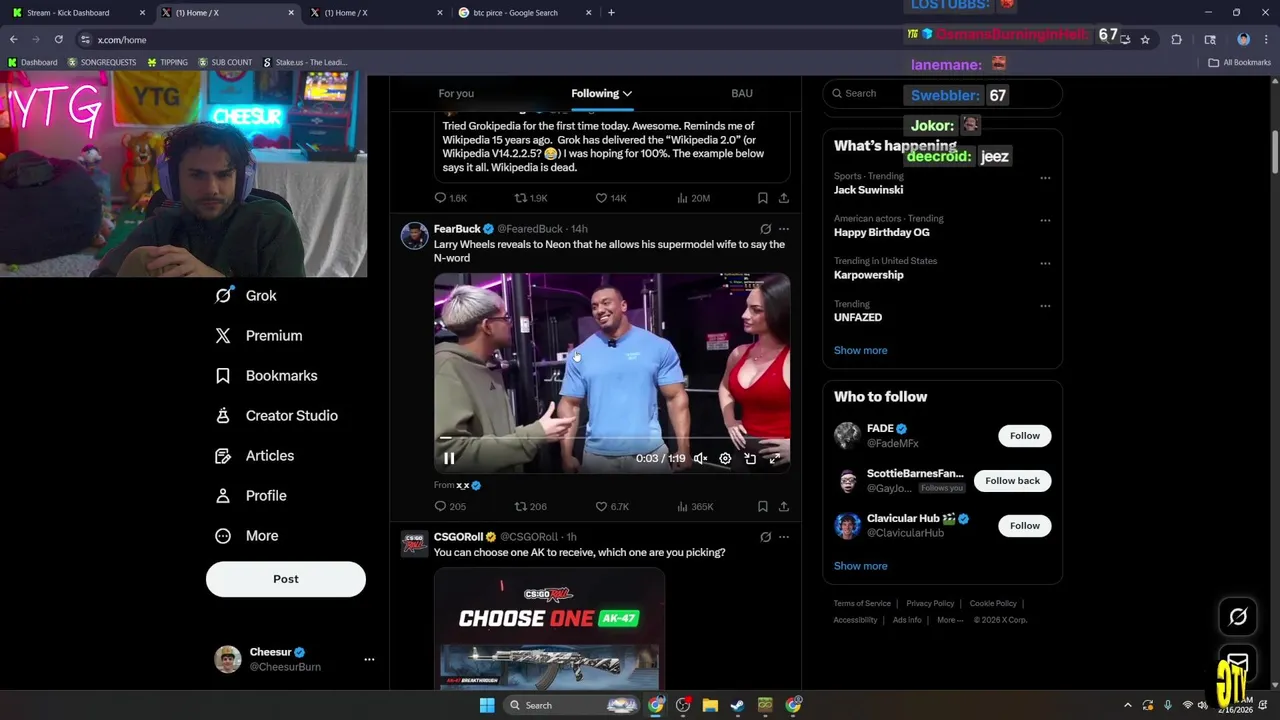This screenshot has height=720, width=1280.
Task: Follow back ScottieBarnesFan account
Action: coord(1012,481)
